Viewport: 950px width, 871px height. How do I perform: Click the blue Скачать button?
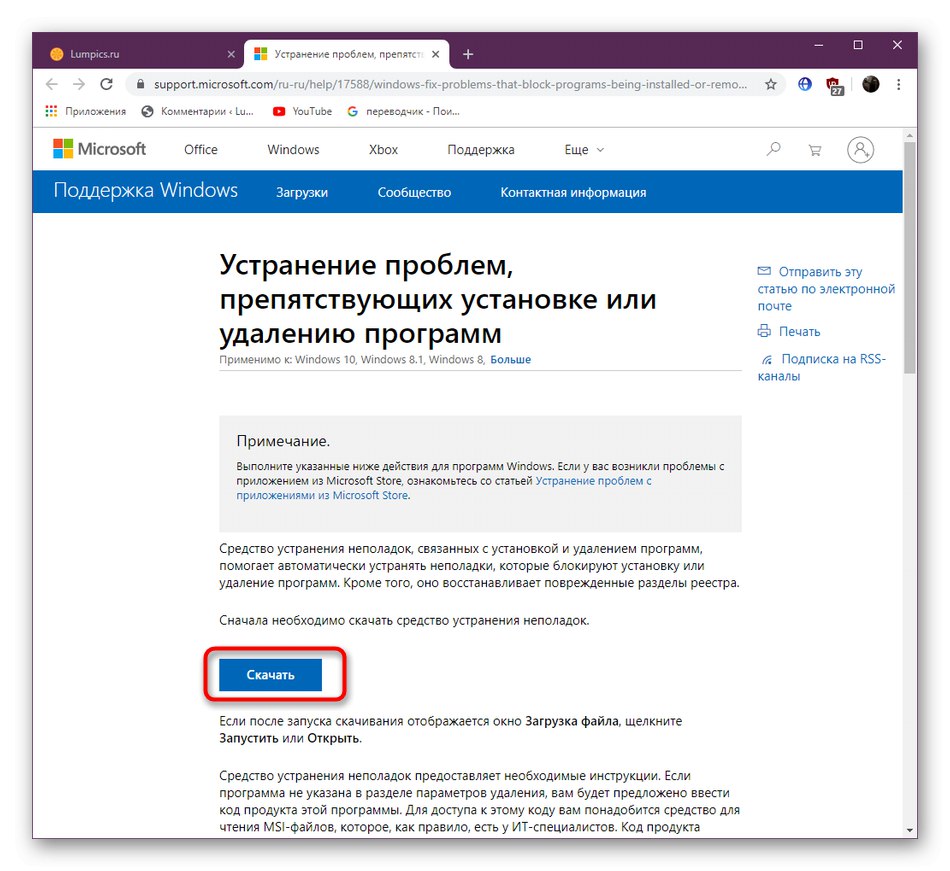click(270, 675)
